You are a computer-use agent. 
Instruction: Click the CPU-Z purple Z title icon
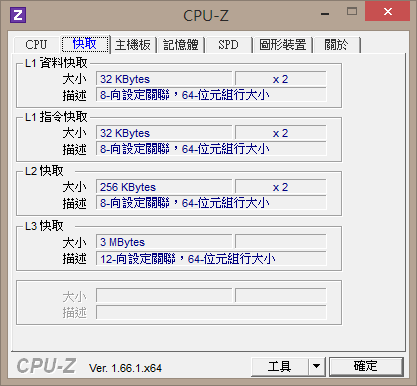18,15
